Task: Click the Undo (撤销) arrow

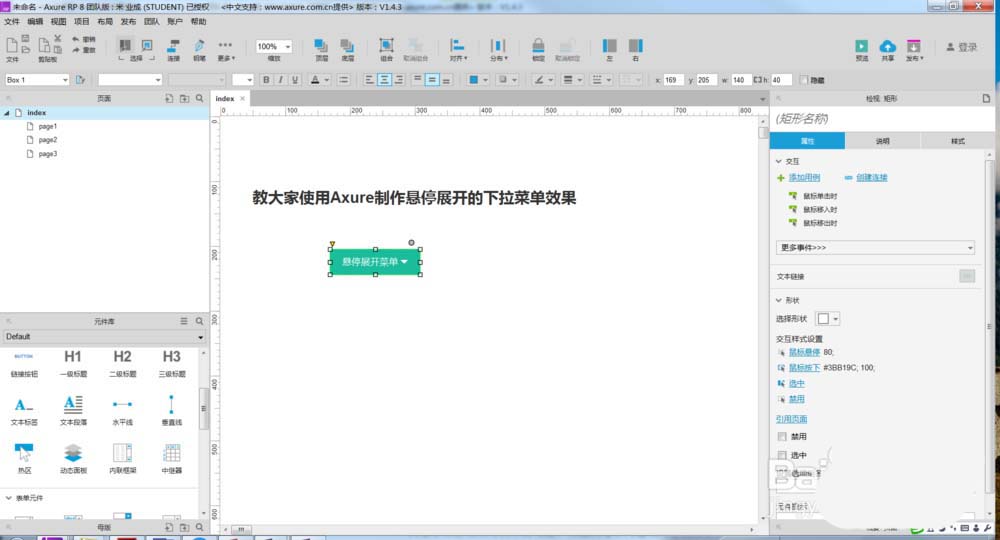Action: (75, 40)
